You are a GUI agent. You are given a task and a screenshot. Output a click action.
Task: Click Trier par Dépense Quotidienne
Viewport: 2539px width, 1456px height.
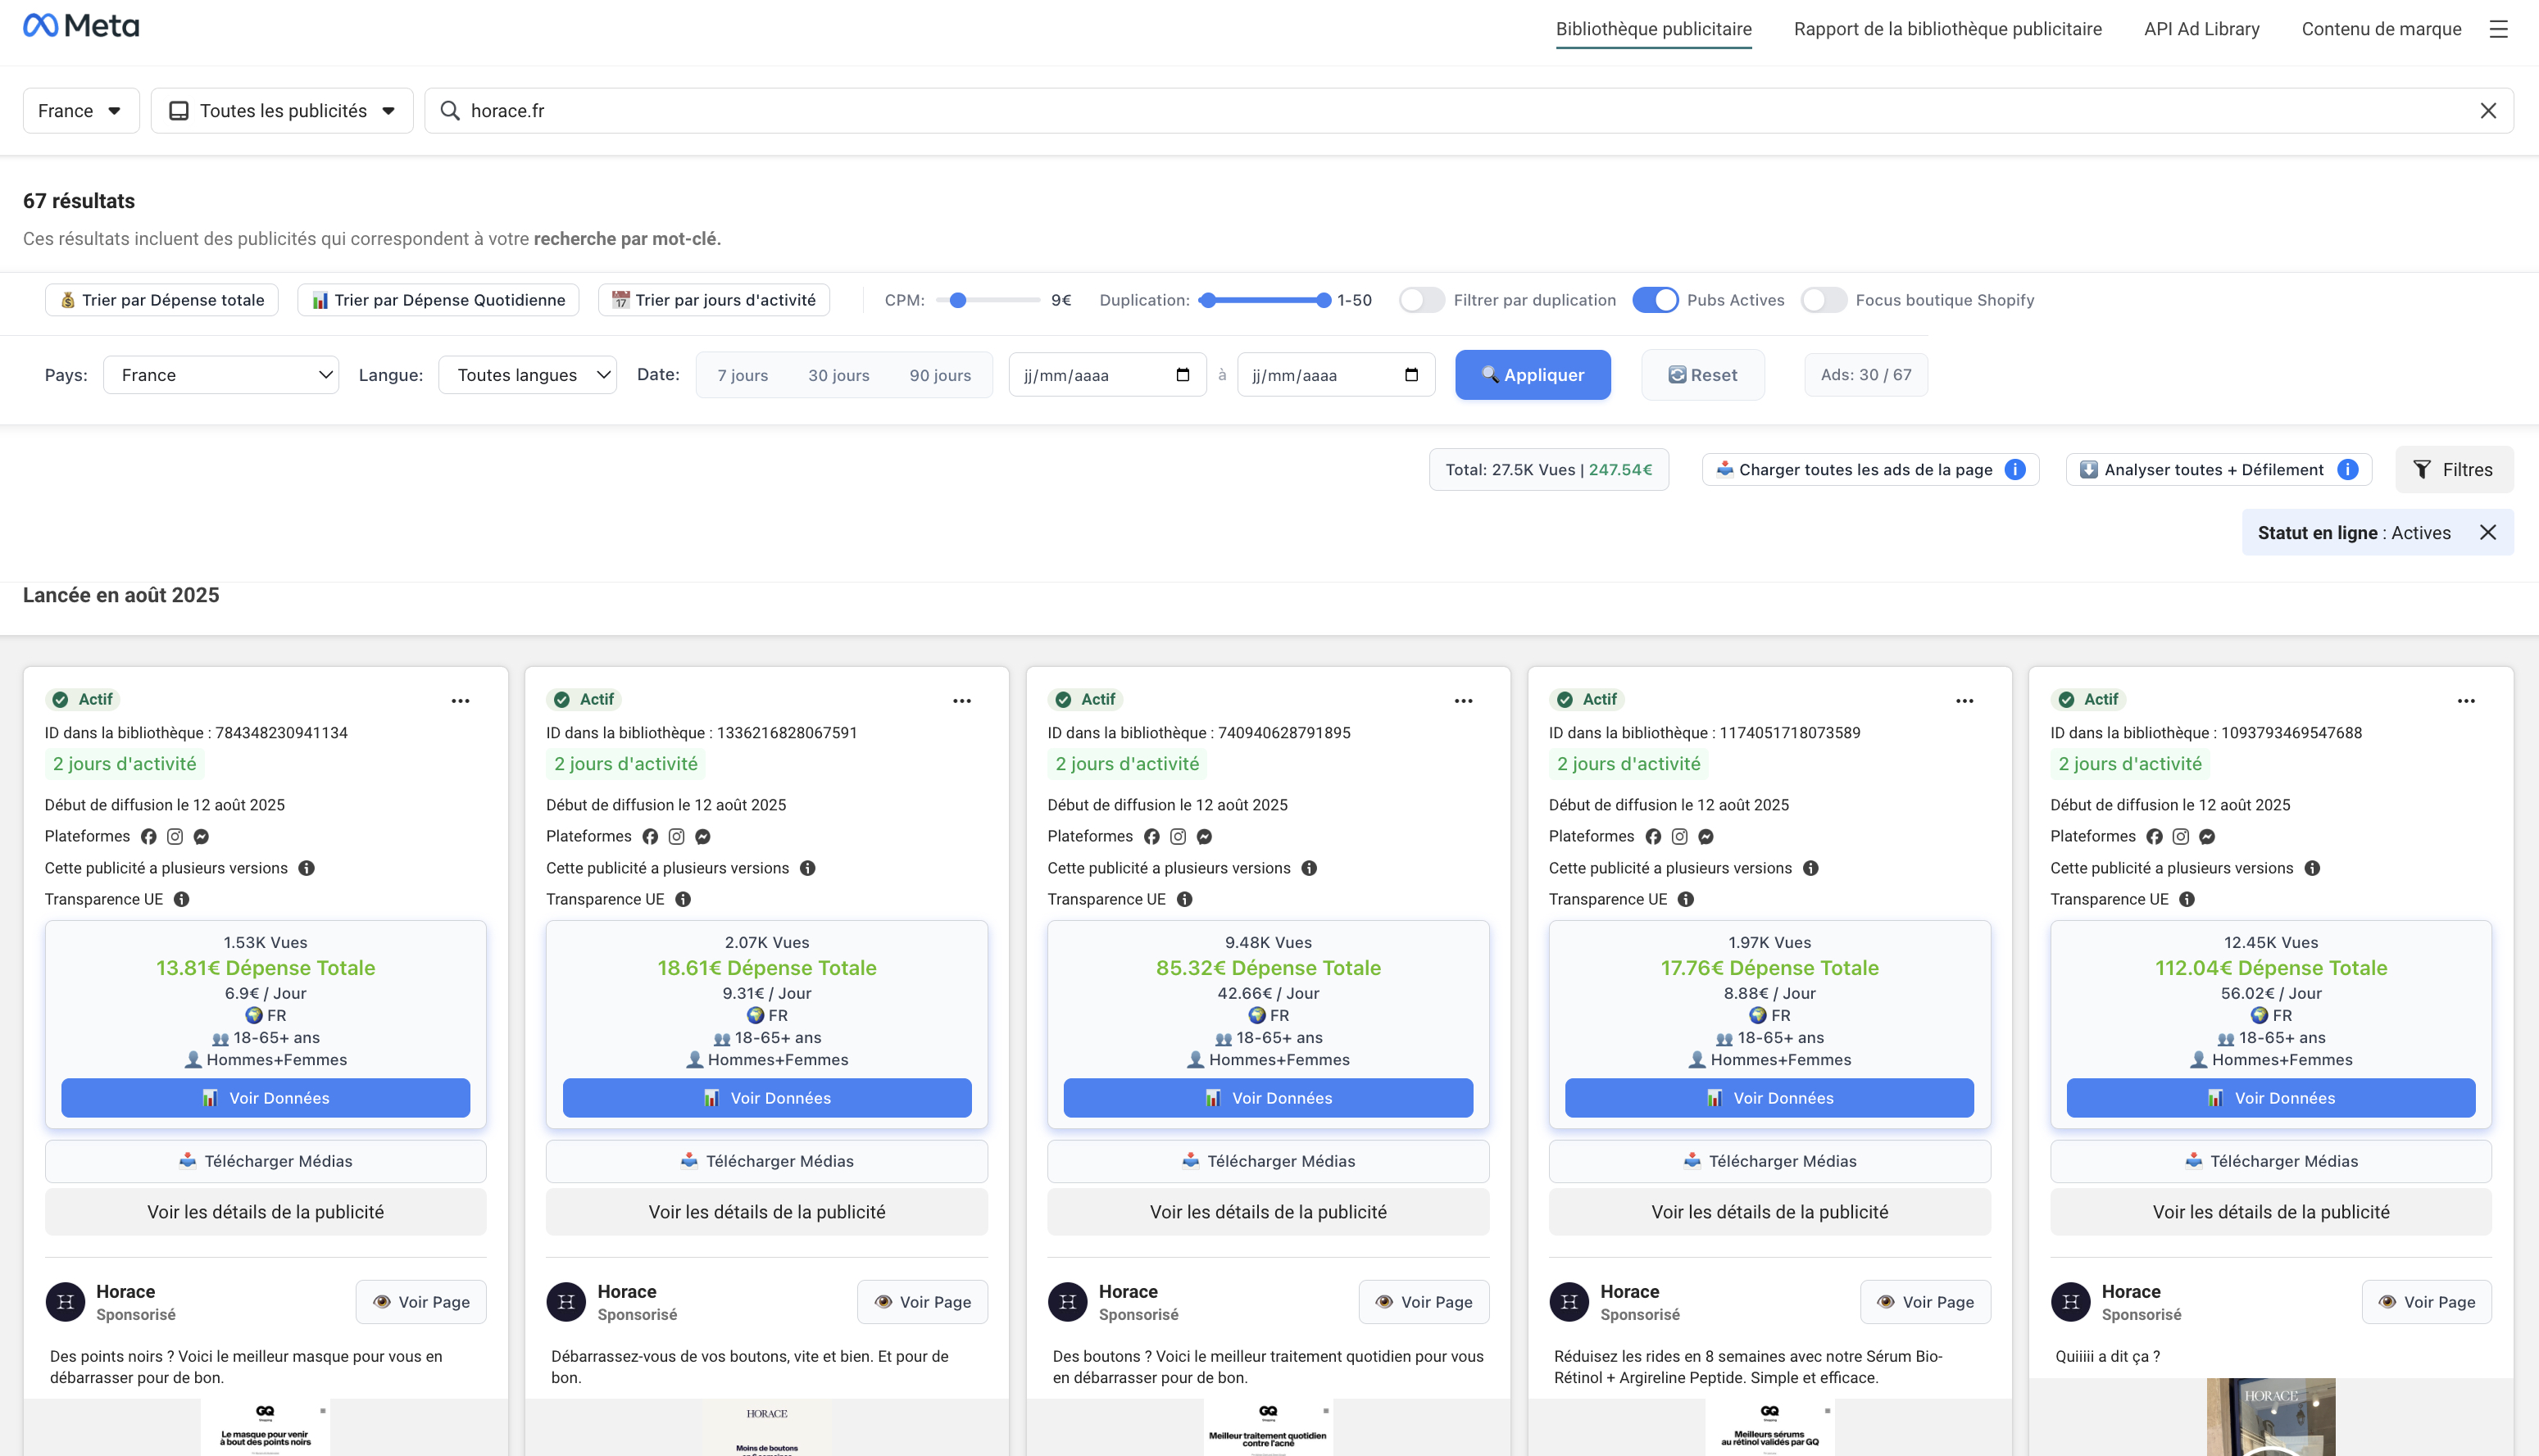tap(438, 300)
